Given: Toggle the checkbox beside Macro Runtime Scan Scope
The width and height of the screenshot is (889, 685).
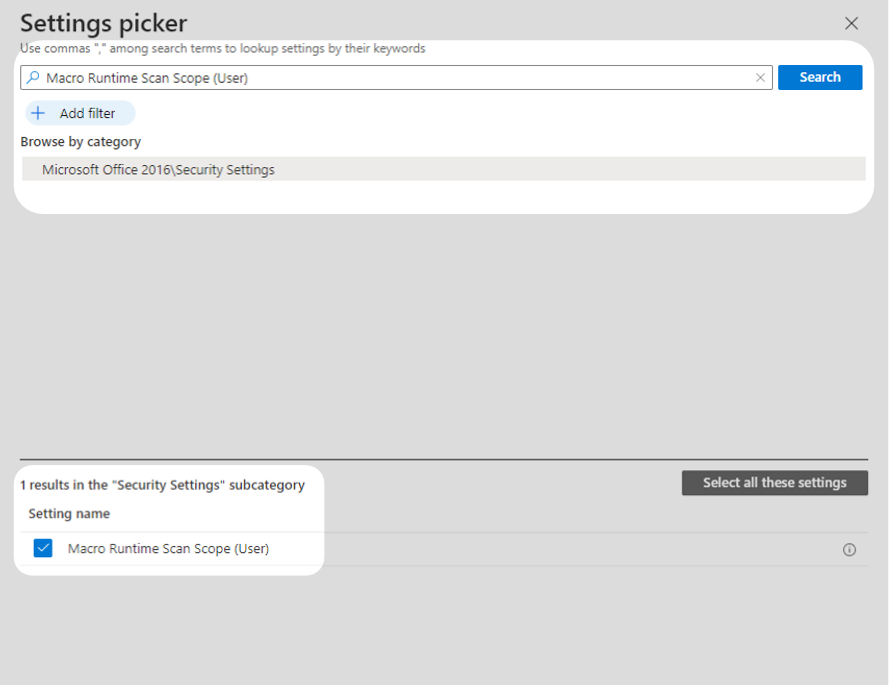Looking at the screenshot, I should pos(42,548).
